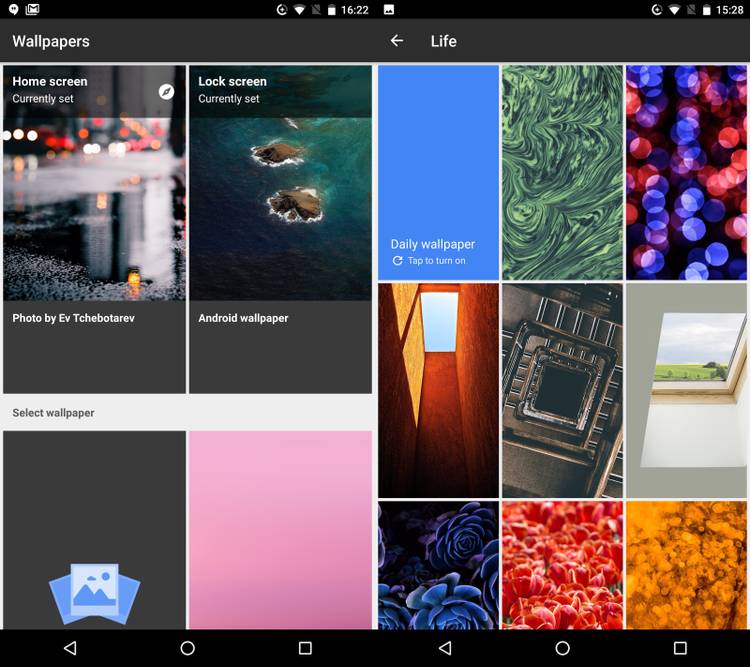The height and width of the screenshot is (667, 750).
Task: Tap the image notification icon in right status bar
Action: point(389,10)
